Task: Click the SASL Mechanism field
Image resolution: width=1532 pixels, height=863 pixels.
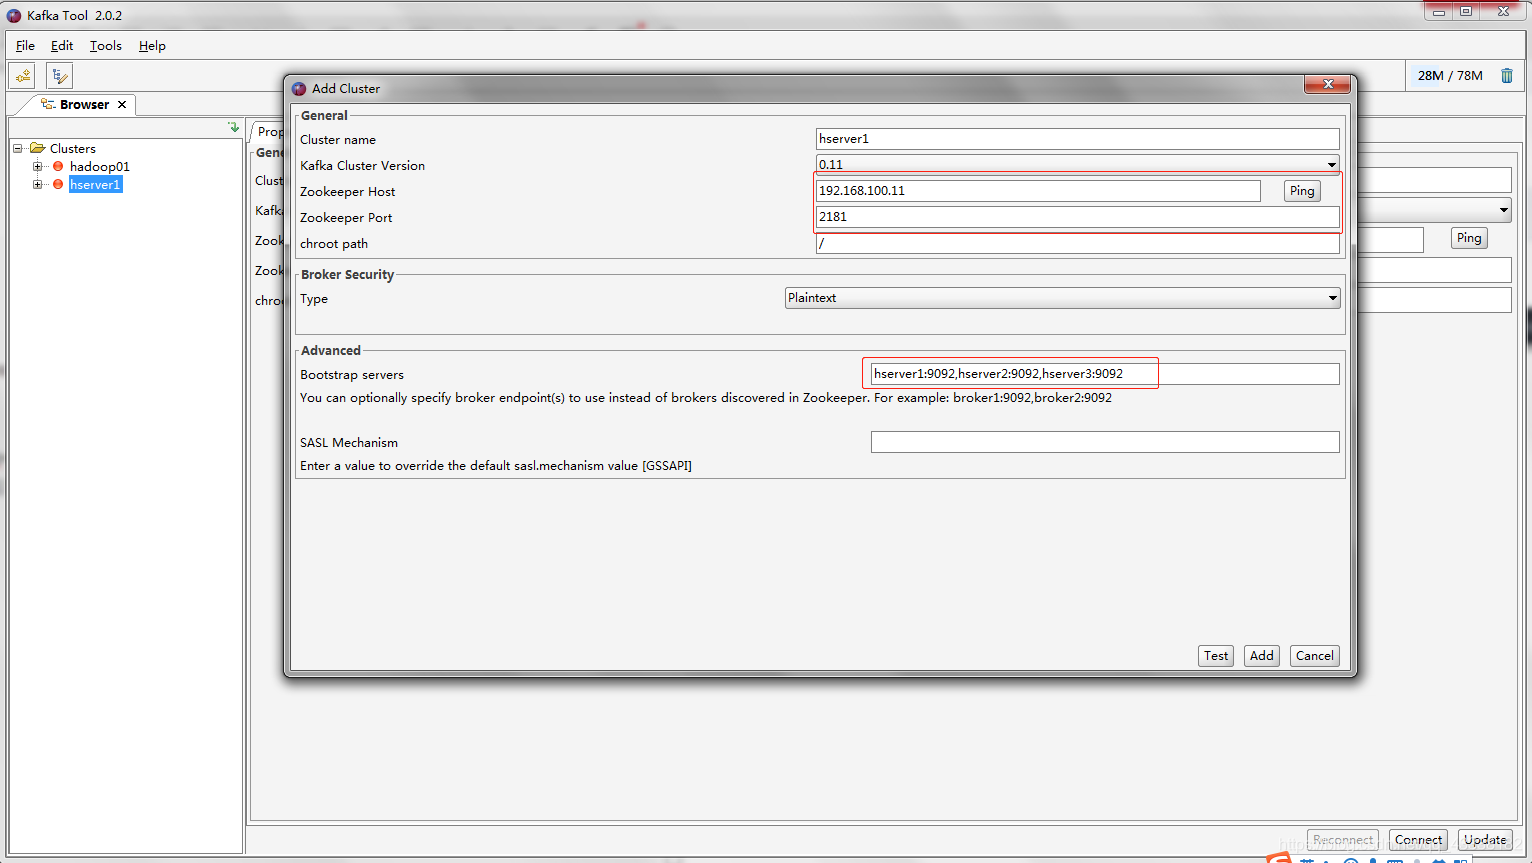Action: (x=1105, y=442)
